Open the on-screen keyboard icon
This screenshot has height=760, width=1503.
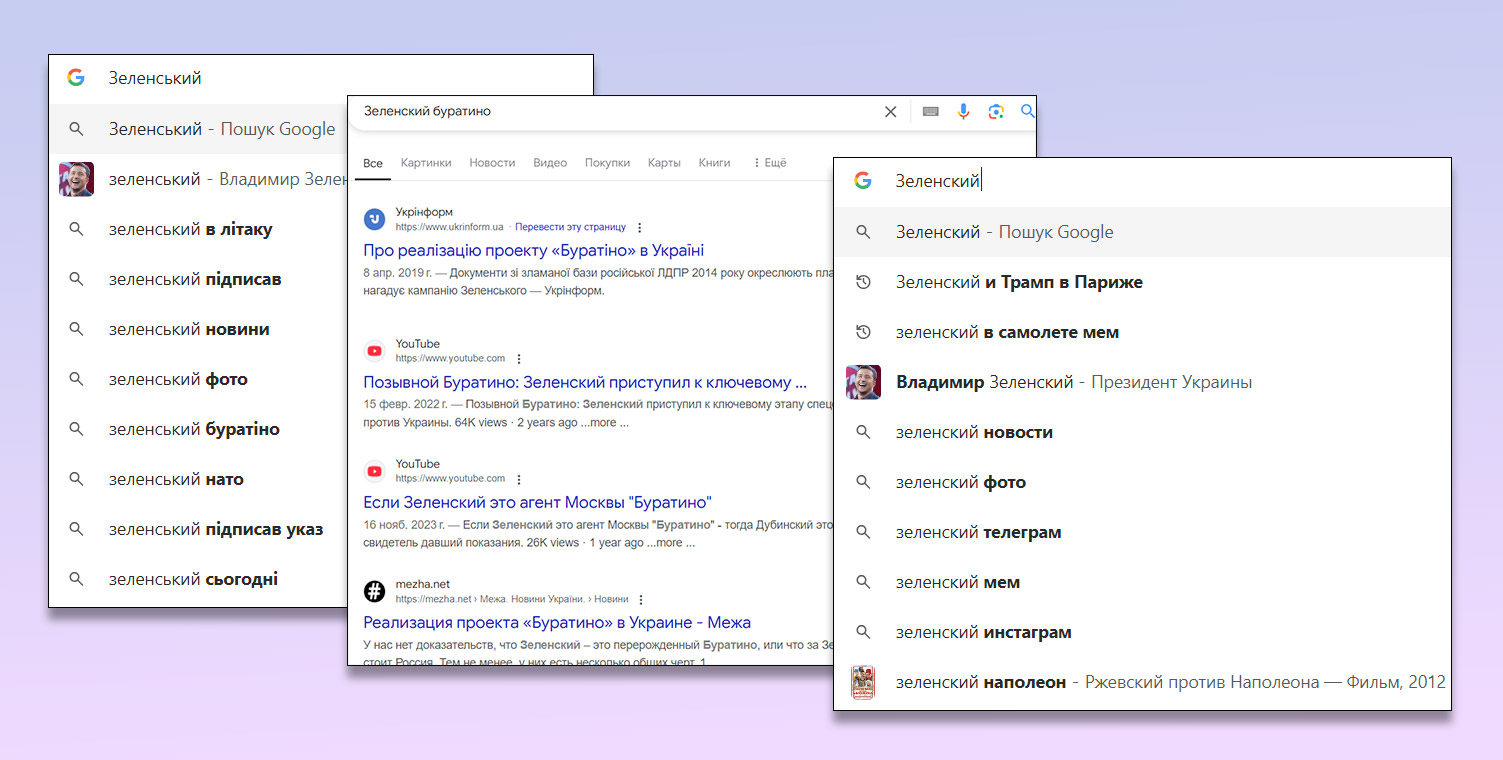(930, 112)
